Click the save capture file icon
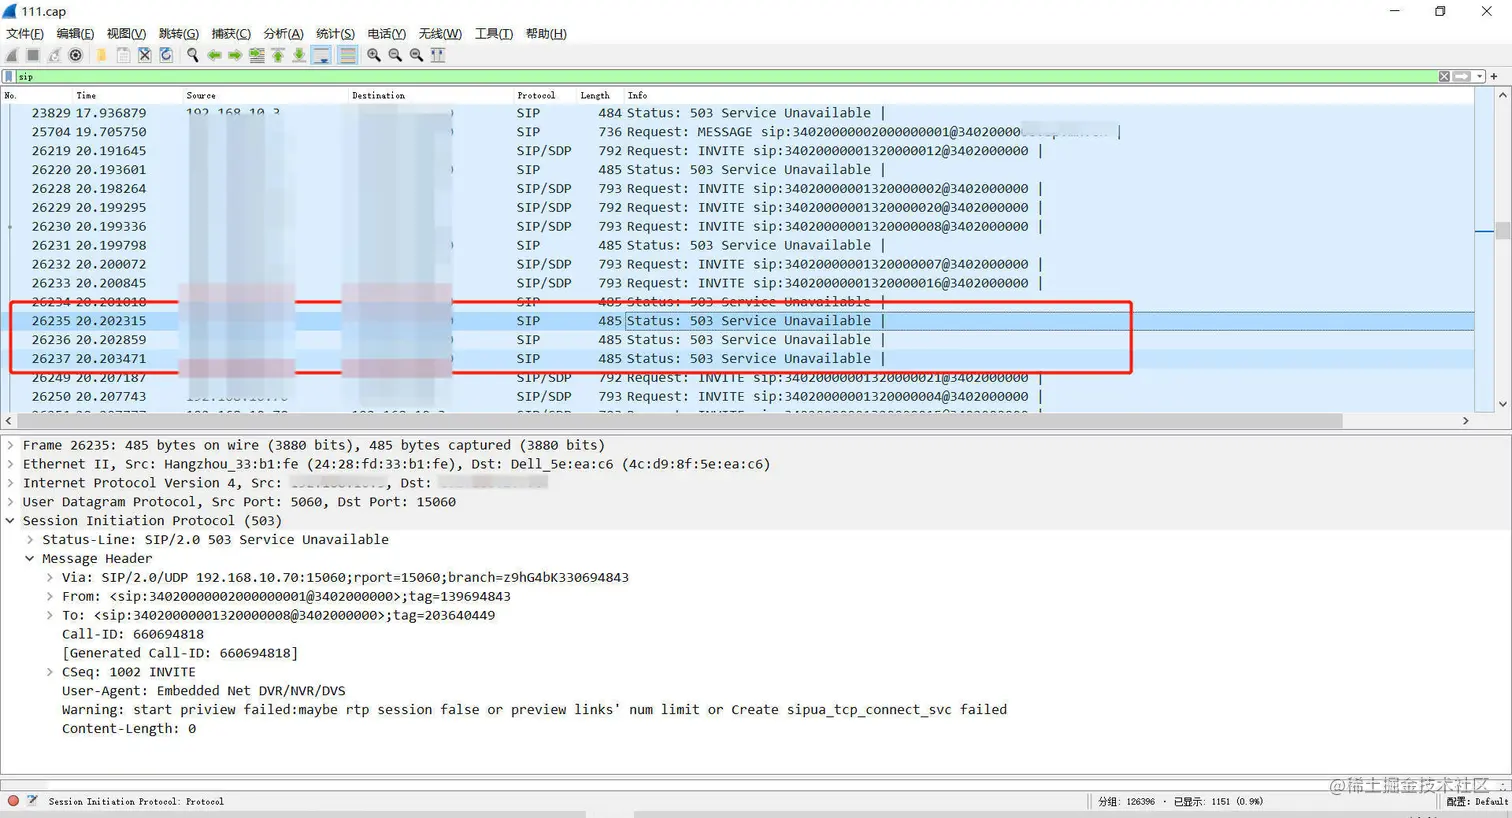1512x818 pixels. point(123,56)
